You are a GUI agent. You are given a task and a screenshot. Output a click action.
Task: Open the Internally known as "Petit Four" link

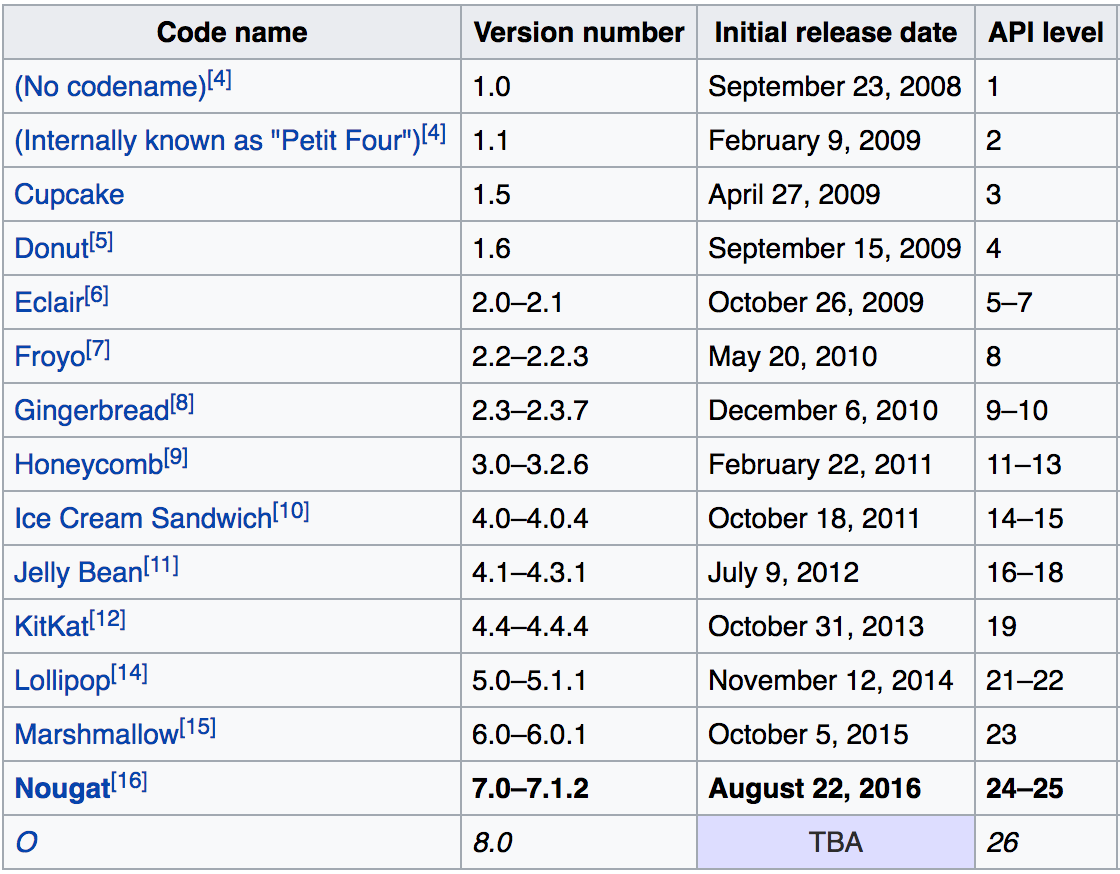click(218, 141)
